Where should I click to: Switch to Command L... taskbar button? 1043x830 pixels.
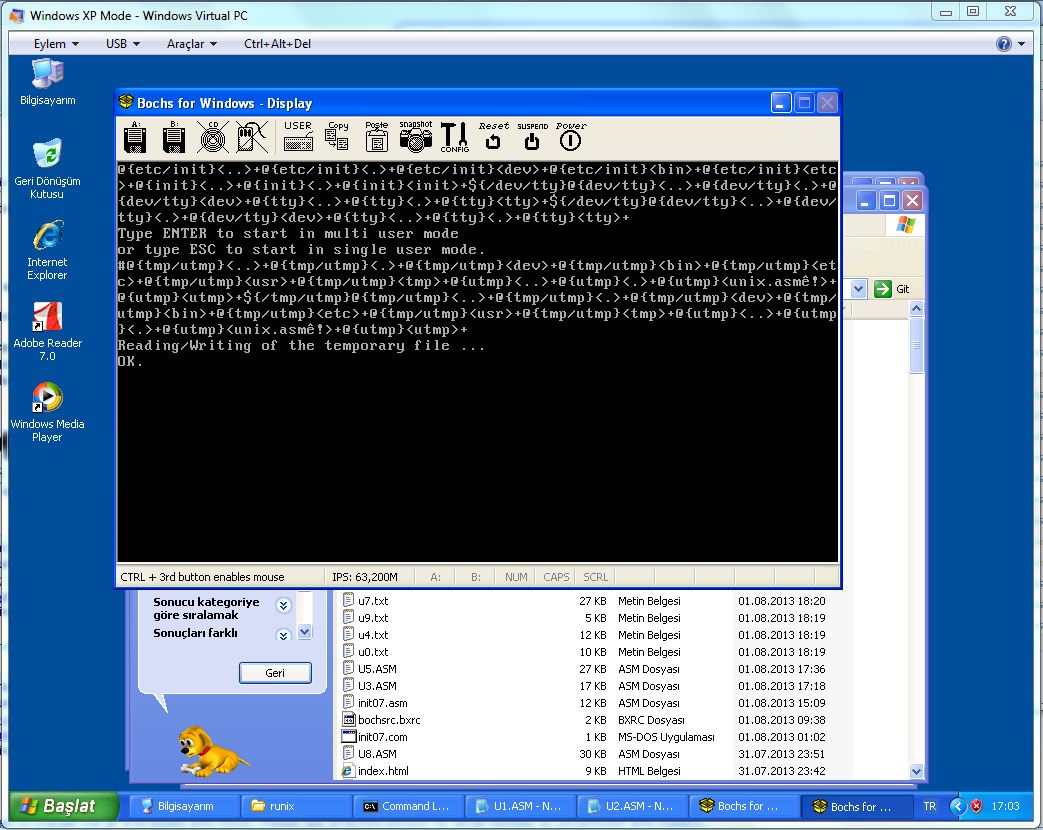408,806
